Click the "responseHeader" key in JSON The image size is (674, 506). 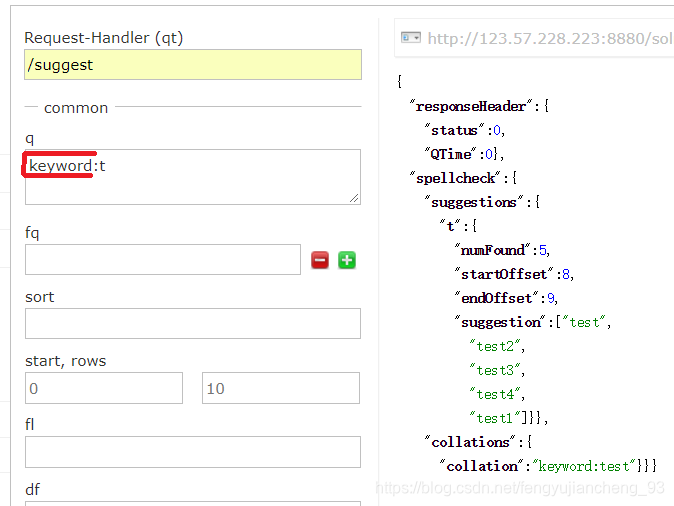point(471,106)
